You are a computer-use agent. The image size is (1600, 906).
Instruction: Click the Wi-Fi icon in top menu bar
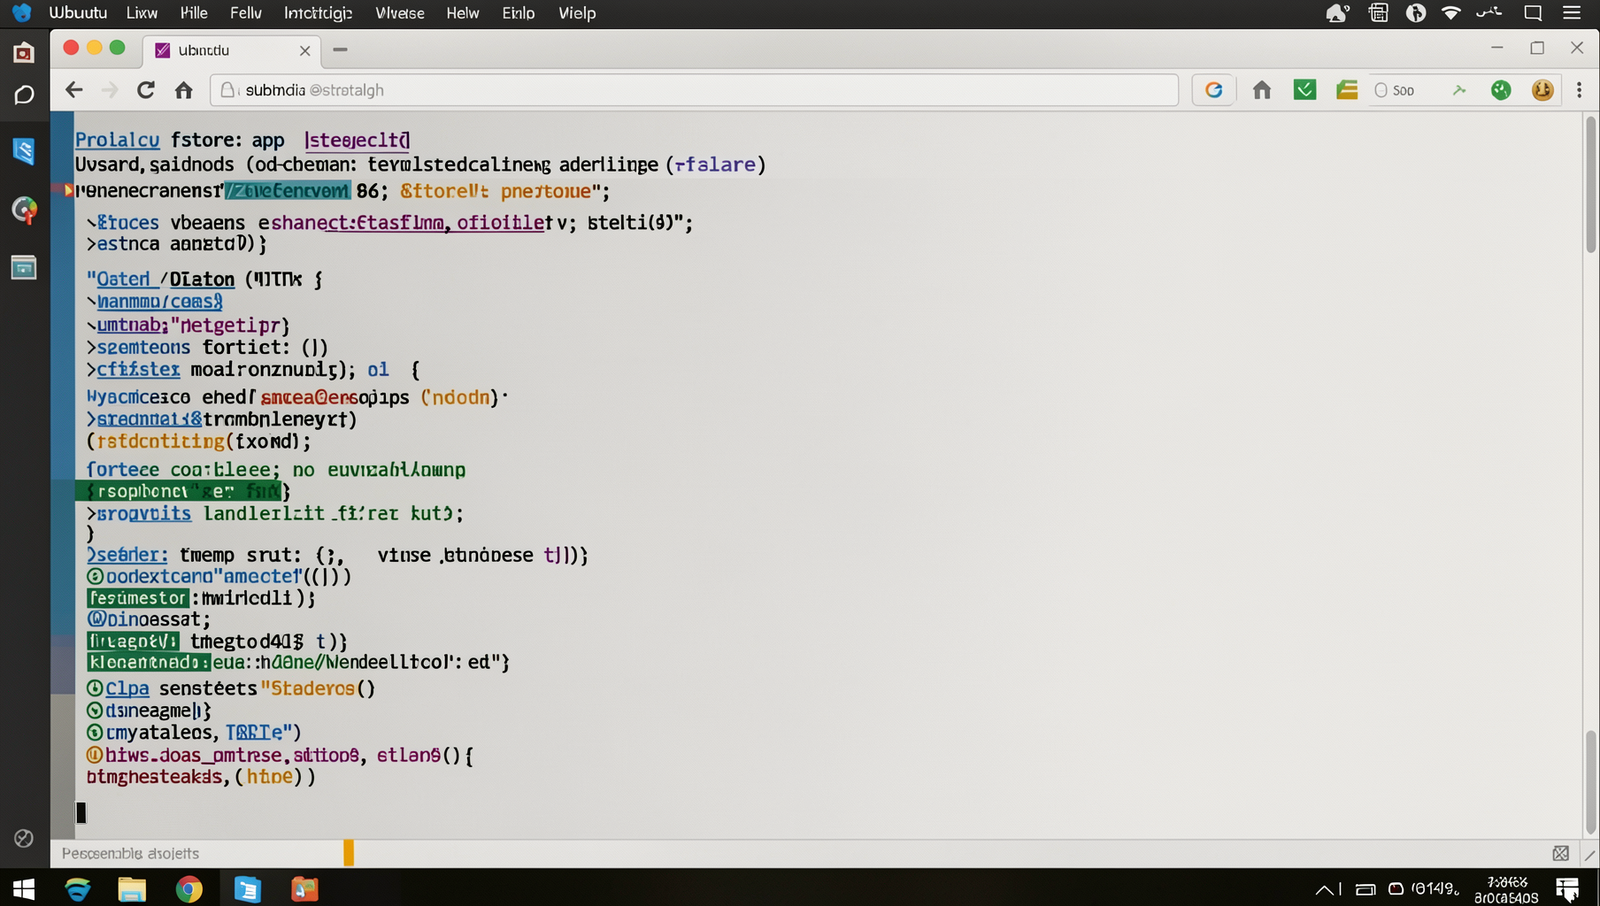(x=1451, y=13)
